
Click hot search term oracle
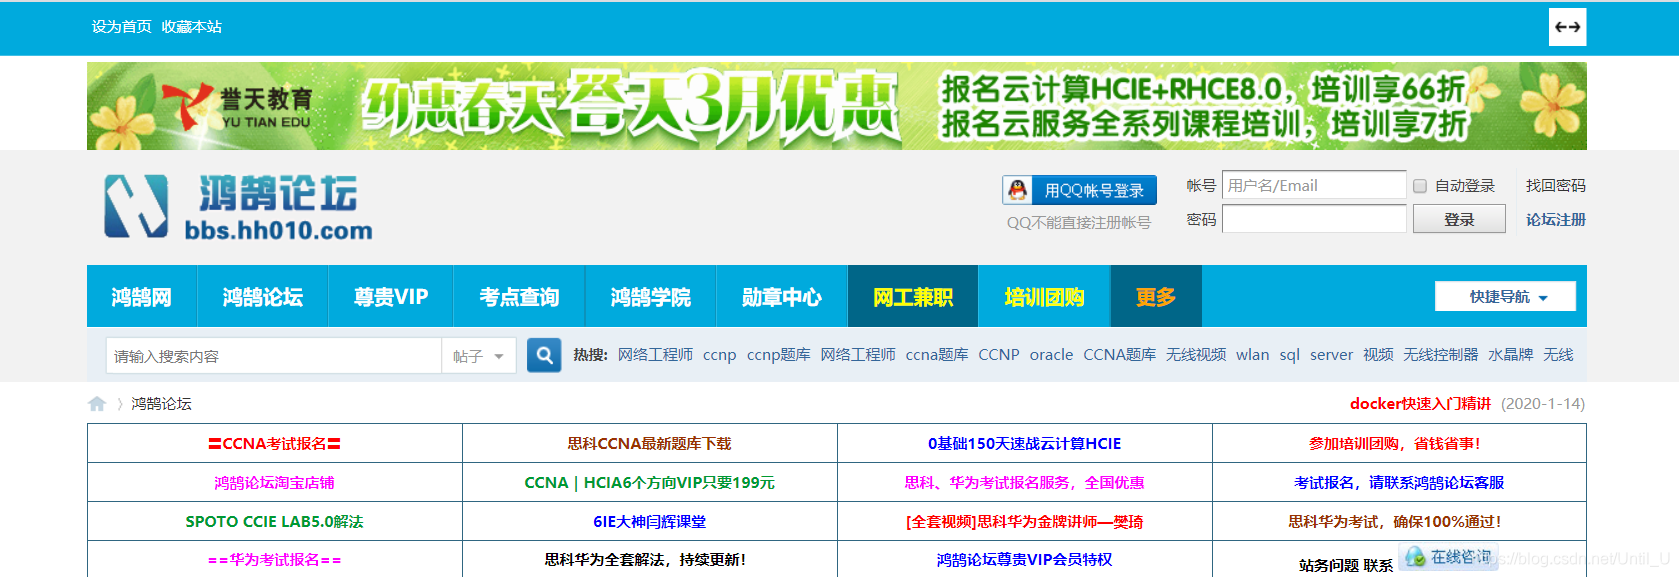(x=1051, y=355)
